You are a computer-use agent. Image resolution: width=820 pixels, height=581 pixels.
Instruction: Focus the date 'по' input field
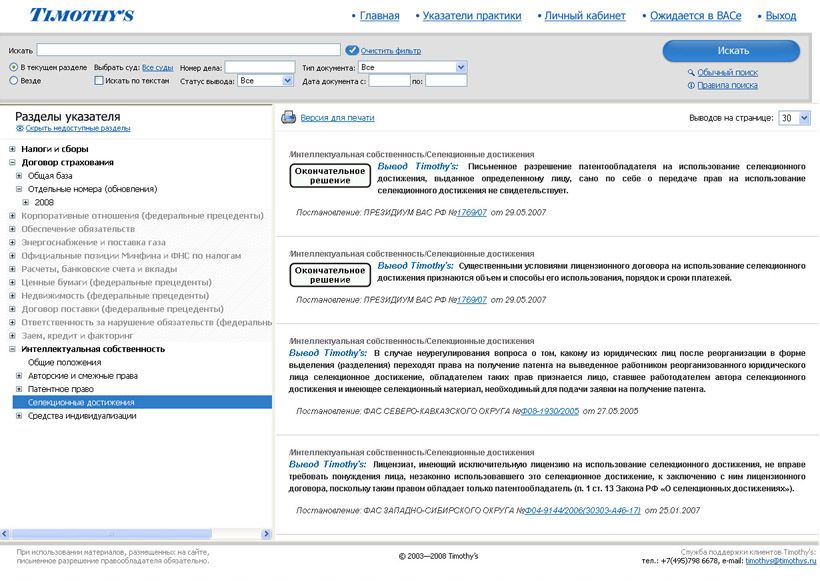[x=446, y=81]
